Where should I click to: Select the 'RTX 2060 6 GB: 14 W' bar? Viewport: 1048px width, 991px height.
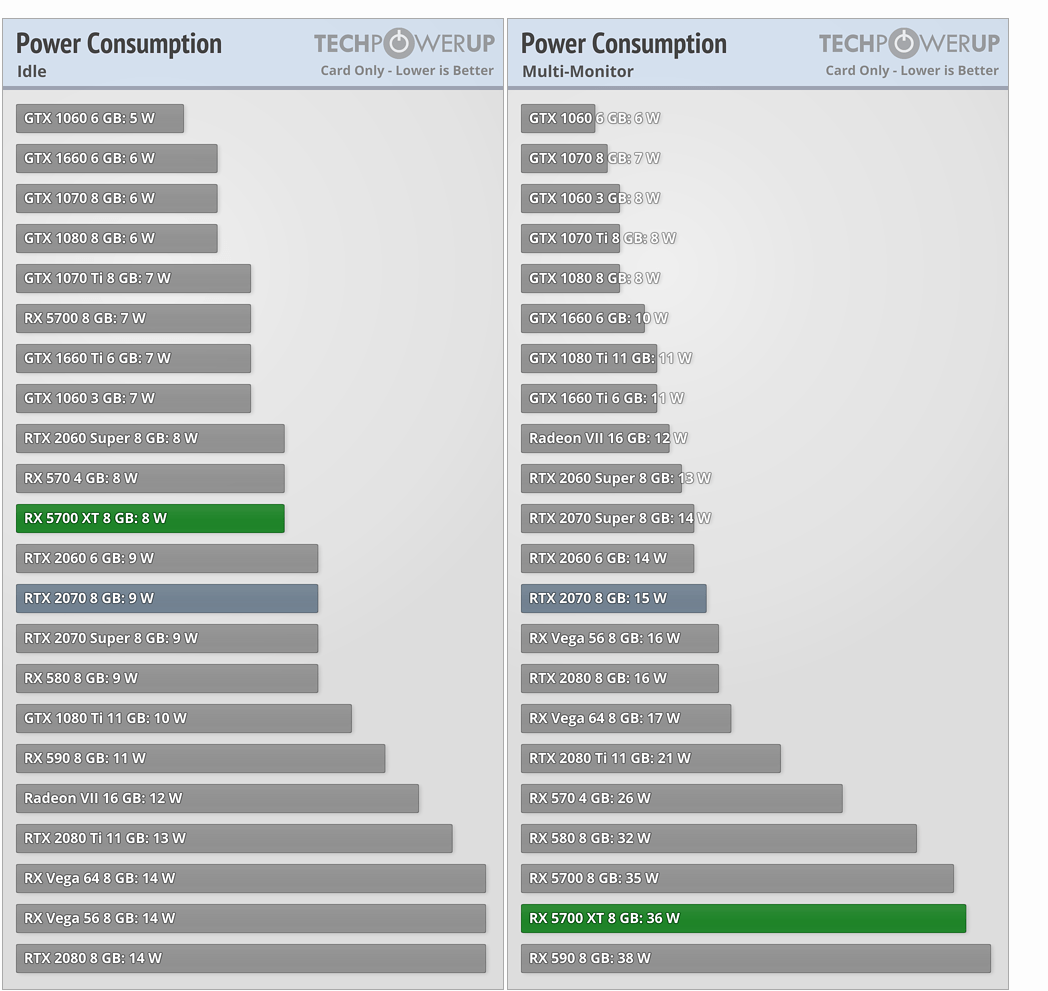point(608,559)
